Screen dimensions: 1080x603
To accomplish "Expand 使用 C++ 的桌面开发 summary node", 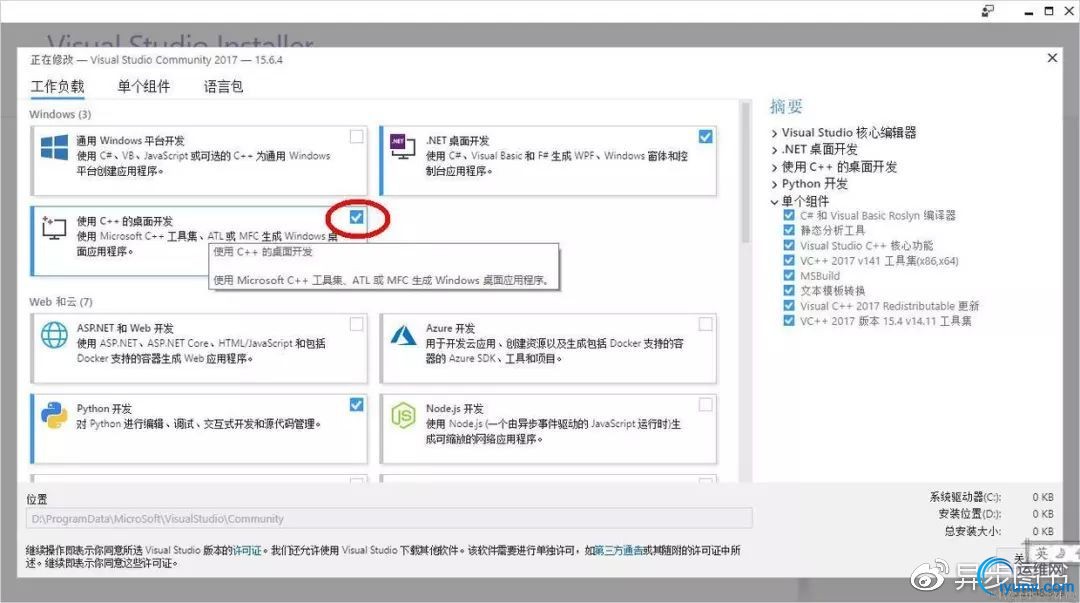I will [x=775, y=167].
